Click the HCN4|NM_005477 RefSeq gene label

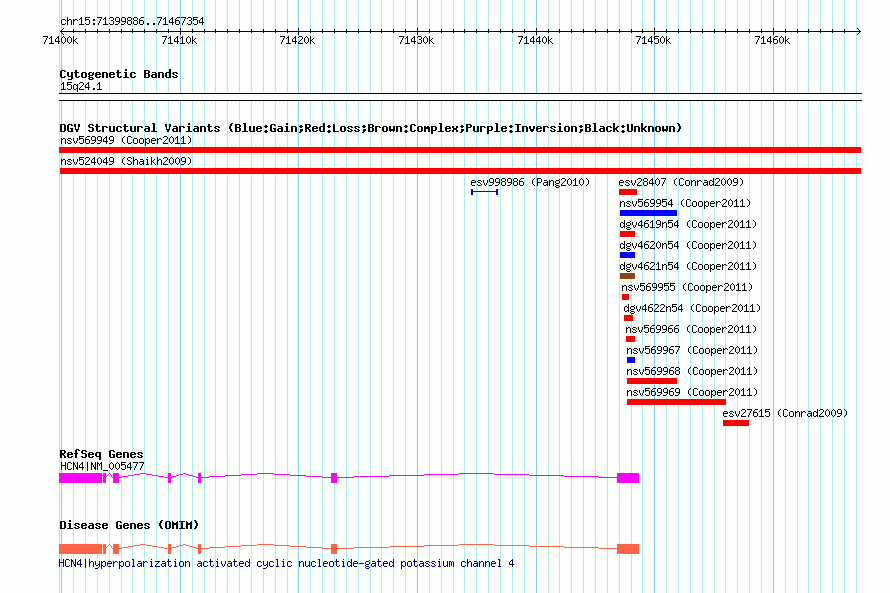102,466
